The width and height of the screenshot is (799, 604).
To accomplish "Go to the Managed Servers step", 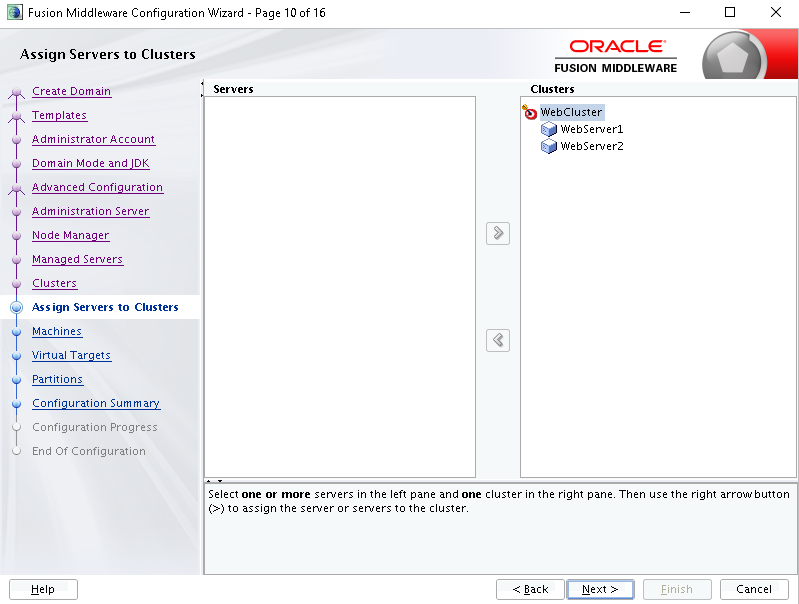I will [77, 259].
